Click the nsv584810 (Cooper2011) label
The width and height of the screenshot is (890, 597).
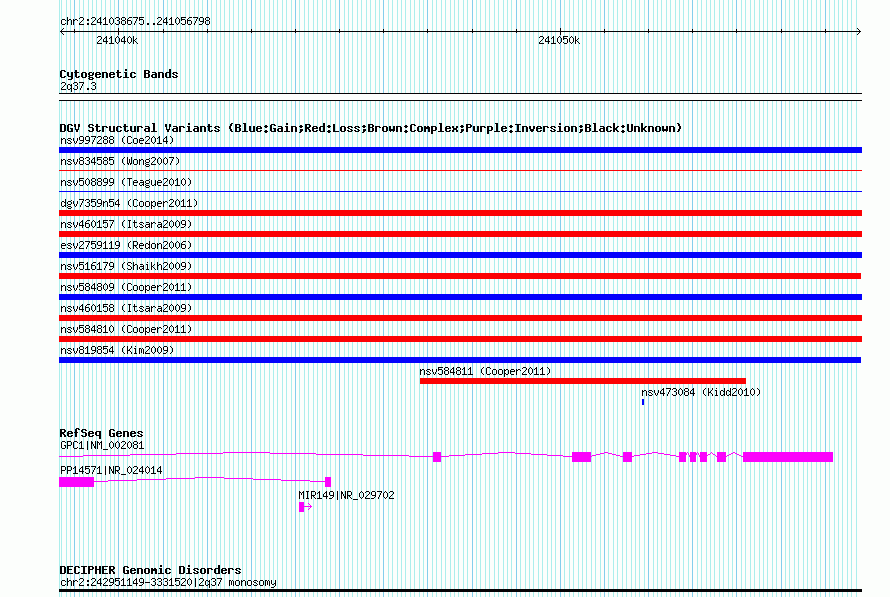point(126,329)
